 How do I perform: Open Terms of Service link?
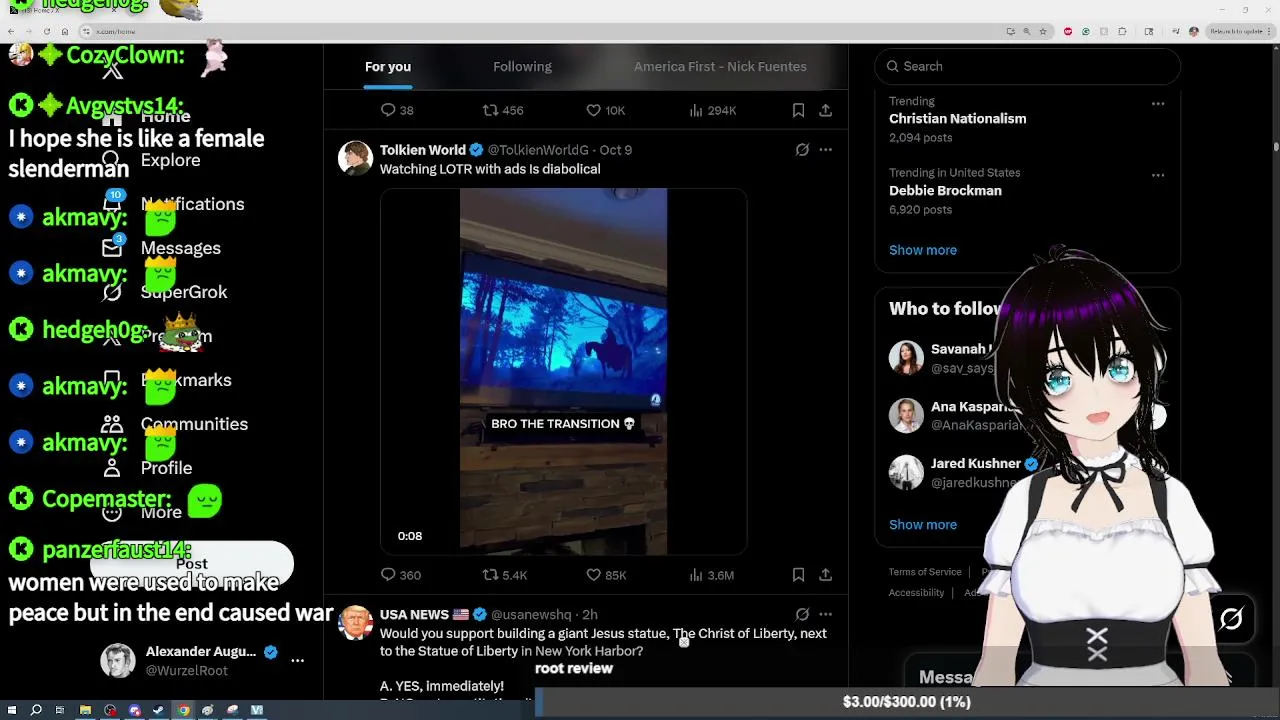925,572
